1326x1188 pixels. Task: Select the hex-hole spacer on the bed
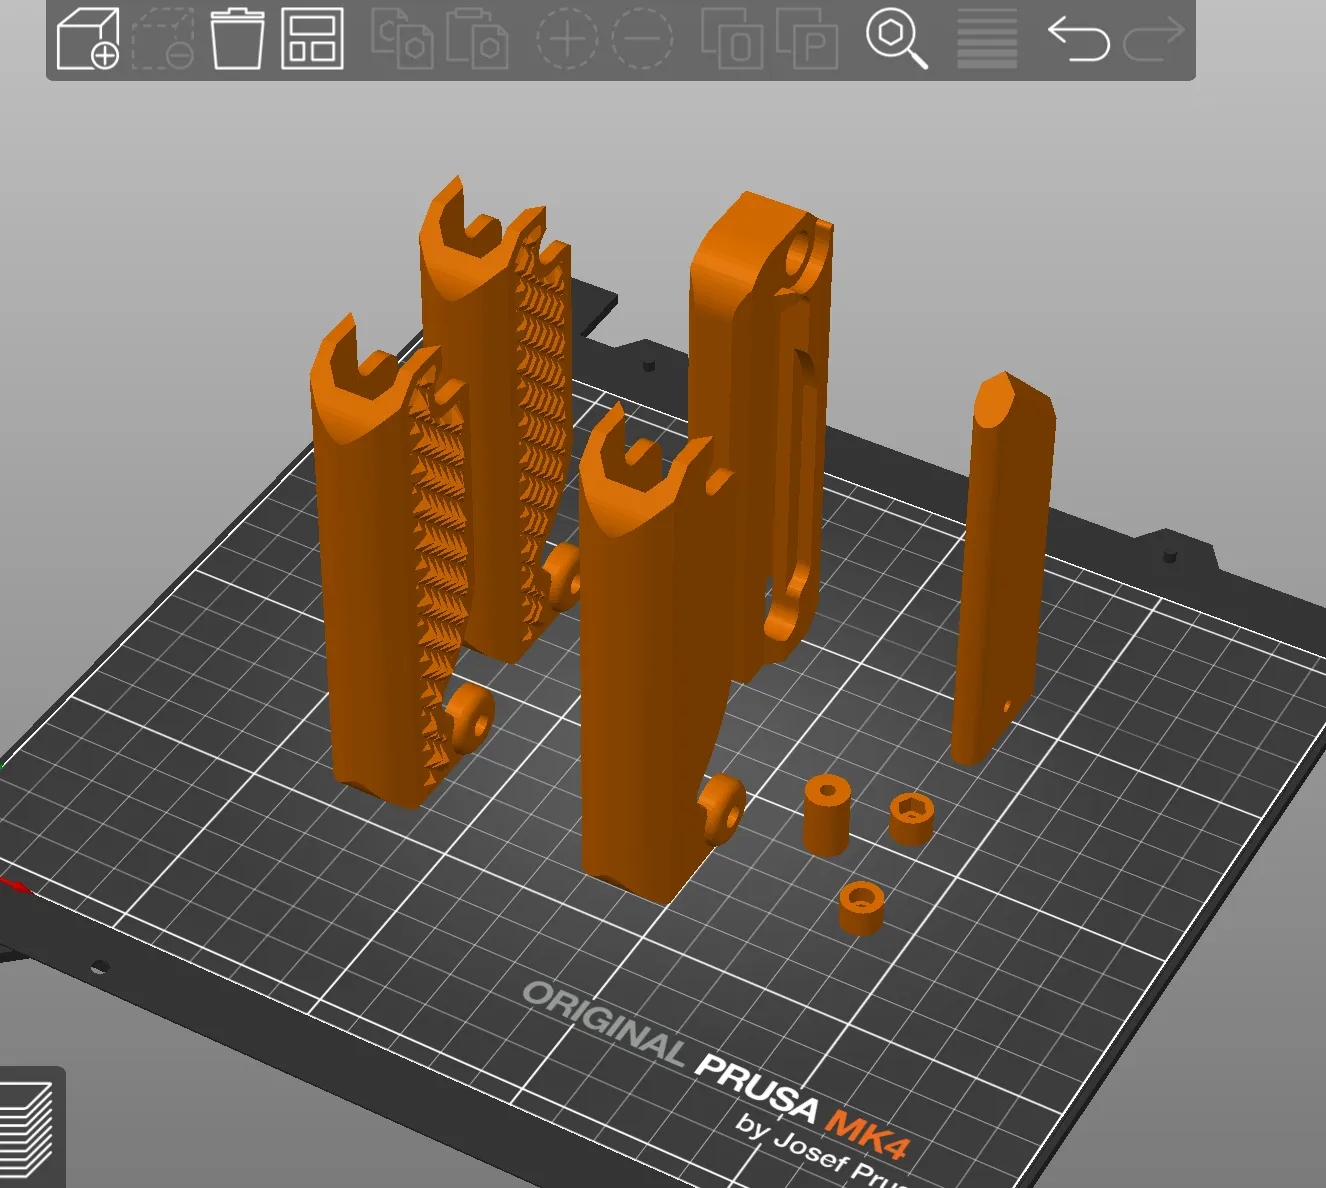(x=911, y=818)
